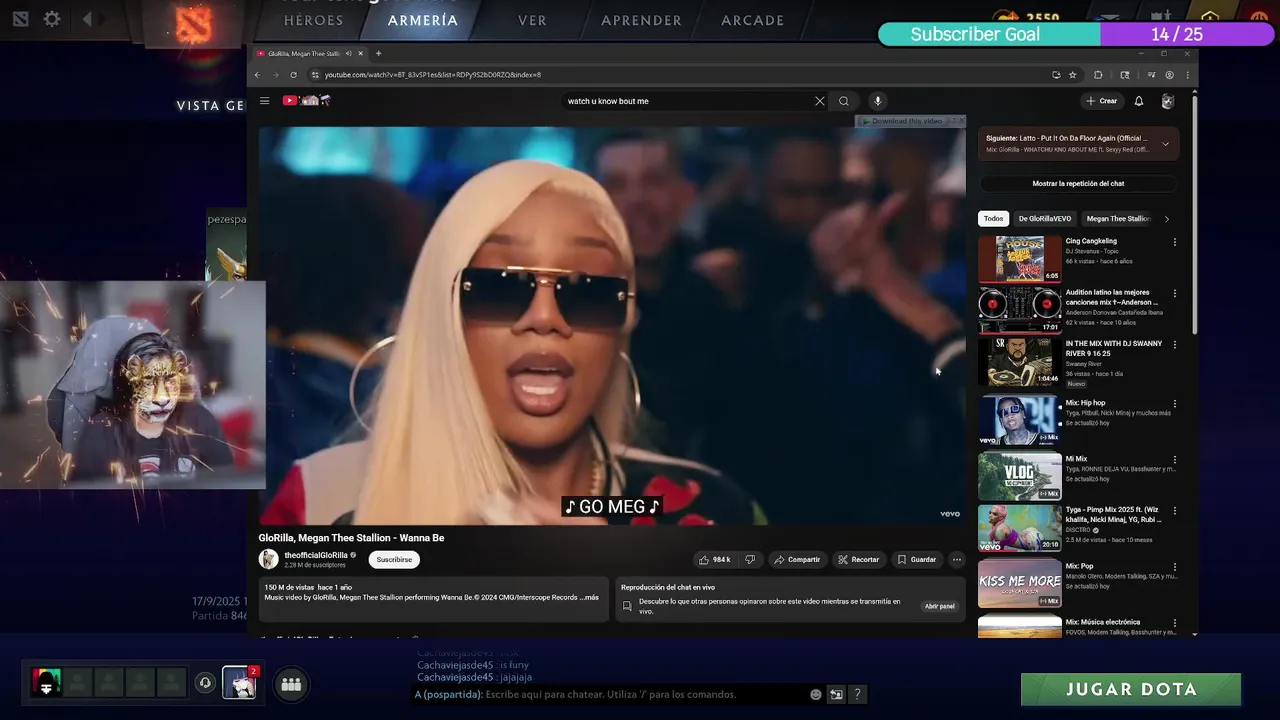This screenshot has height=720, width=1280.
Task: Open YouTube account avatar menu
Action: click(1167, 101)
